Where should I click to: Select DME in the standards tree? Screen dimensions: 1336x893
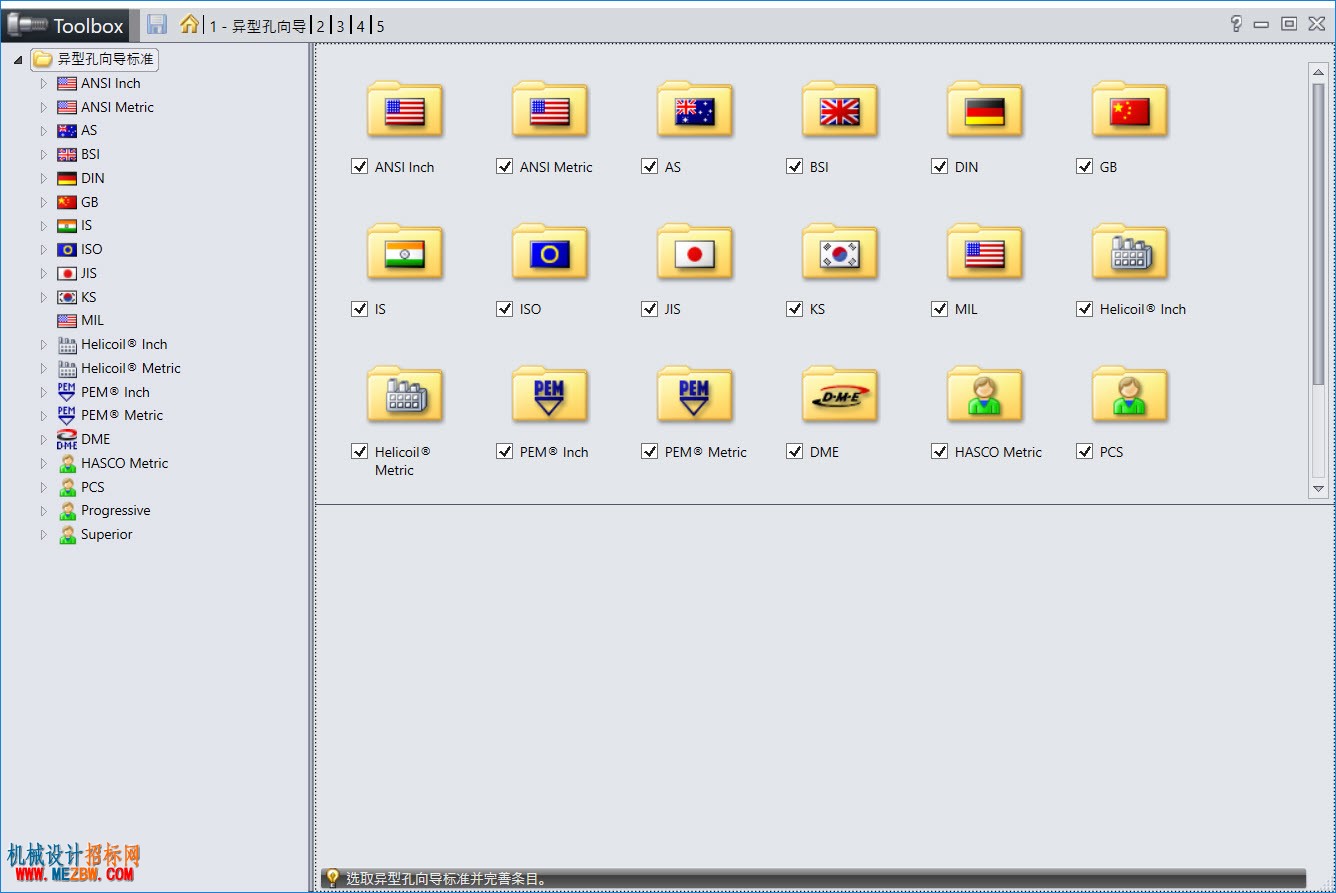(x=95, y=439)
